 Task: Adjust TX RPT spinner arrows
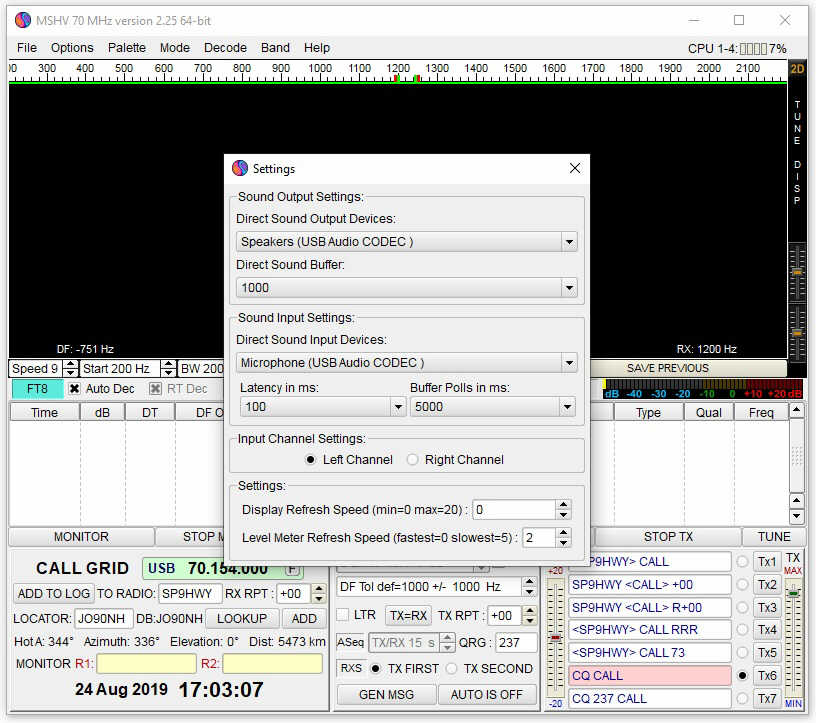[529, 616]
